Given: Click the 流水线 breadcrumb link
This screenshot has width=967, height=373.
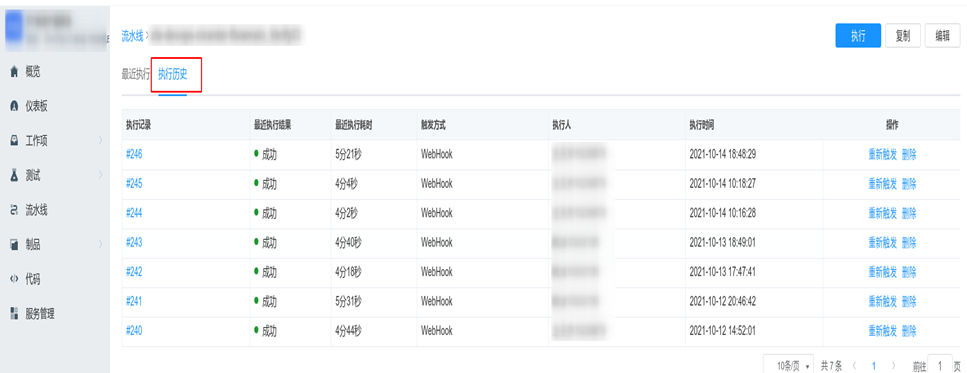Looking at the screenshot, I should pyautogui.click(x=132, y=36).
